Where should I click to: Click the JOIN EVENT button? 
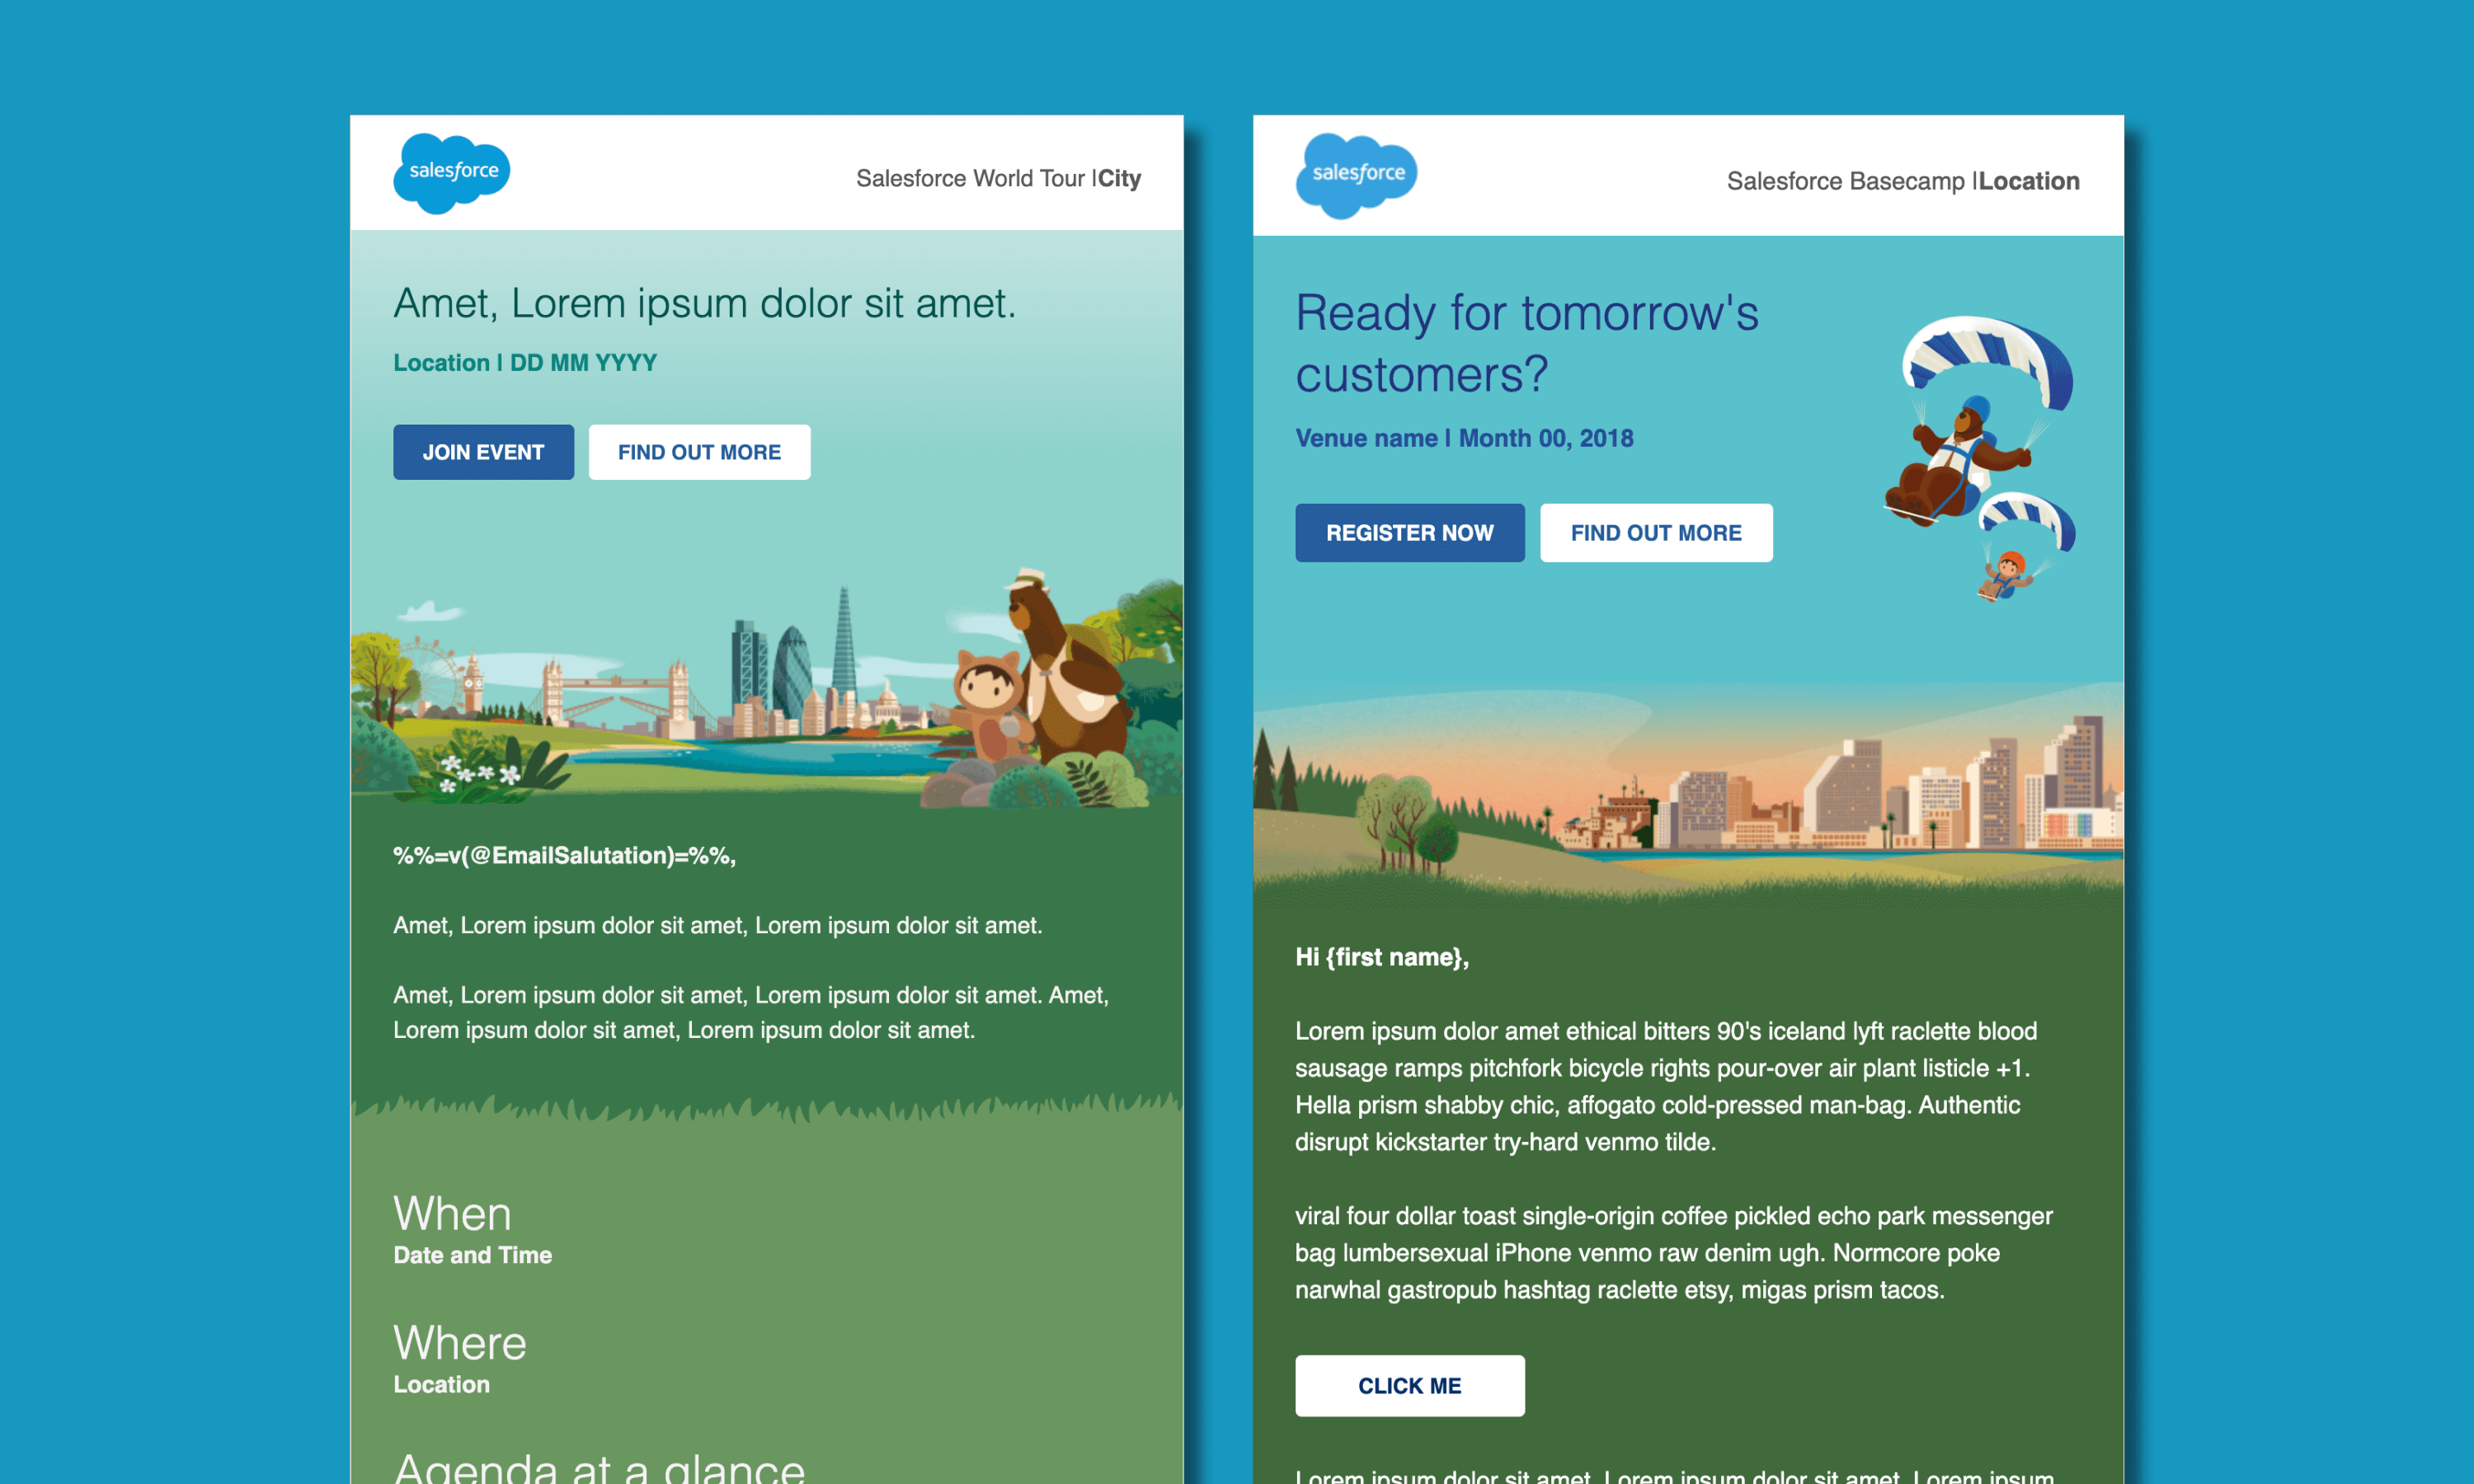(x=483, y=452)
